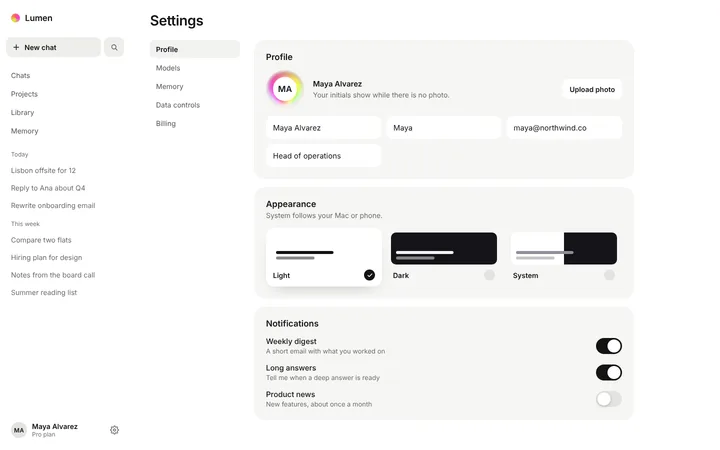Screen dimensions: 720x450
Task: Click the System theme preview thumbnail
Action: pyautogui.click(x=564, y=248)
